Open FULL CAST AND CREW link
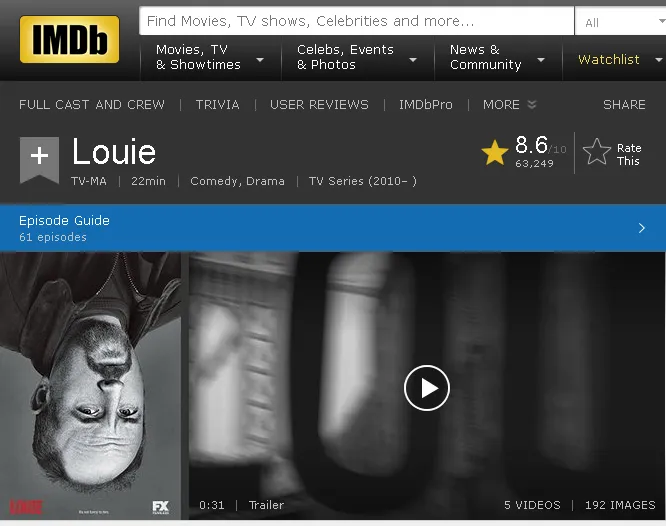 pyautogui.click(x=92, y=105)
